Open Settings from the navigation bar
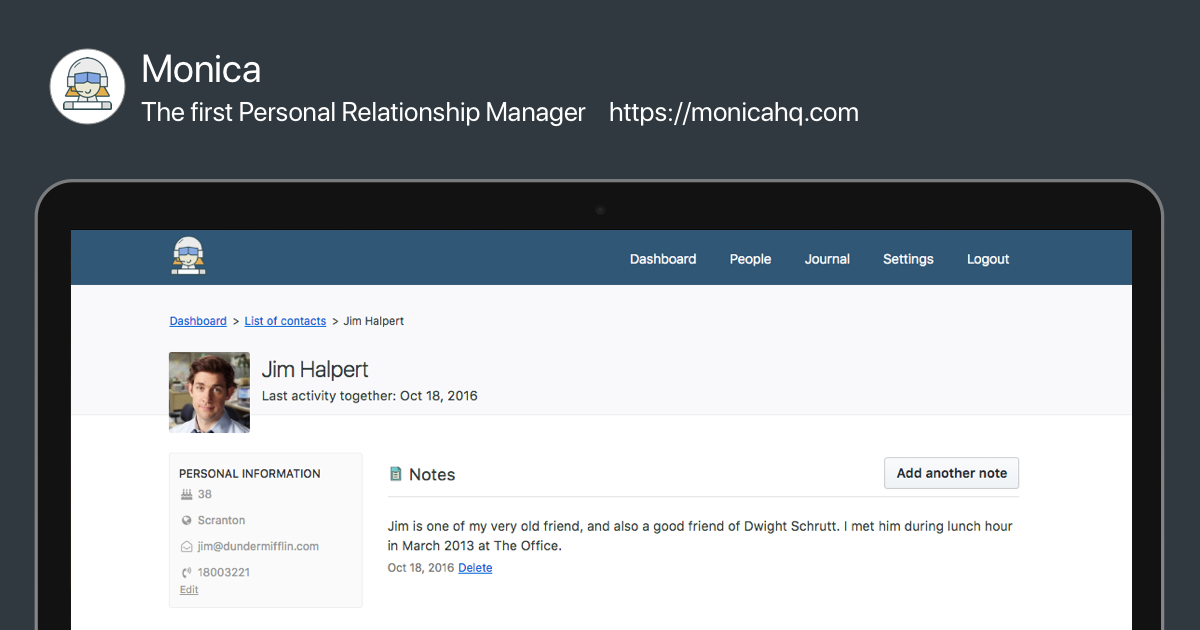Screen dimensions: 1200x630 (908, 259)
